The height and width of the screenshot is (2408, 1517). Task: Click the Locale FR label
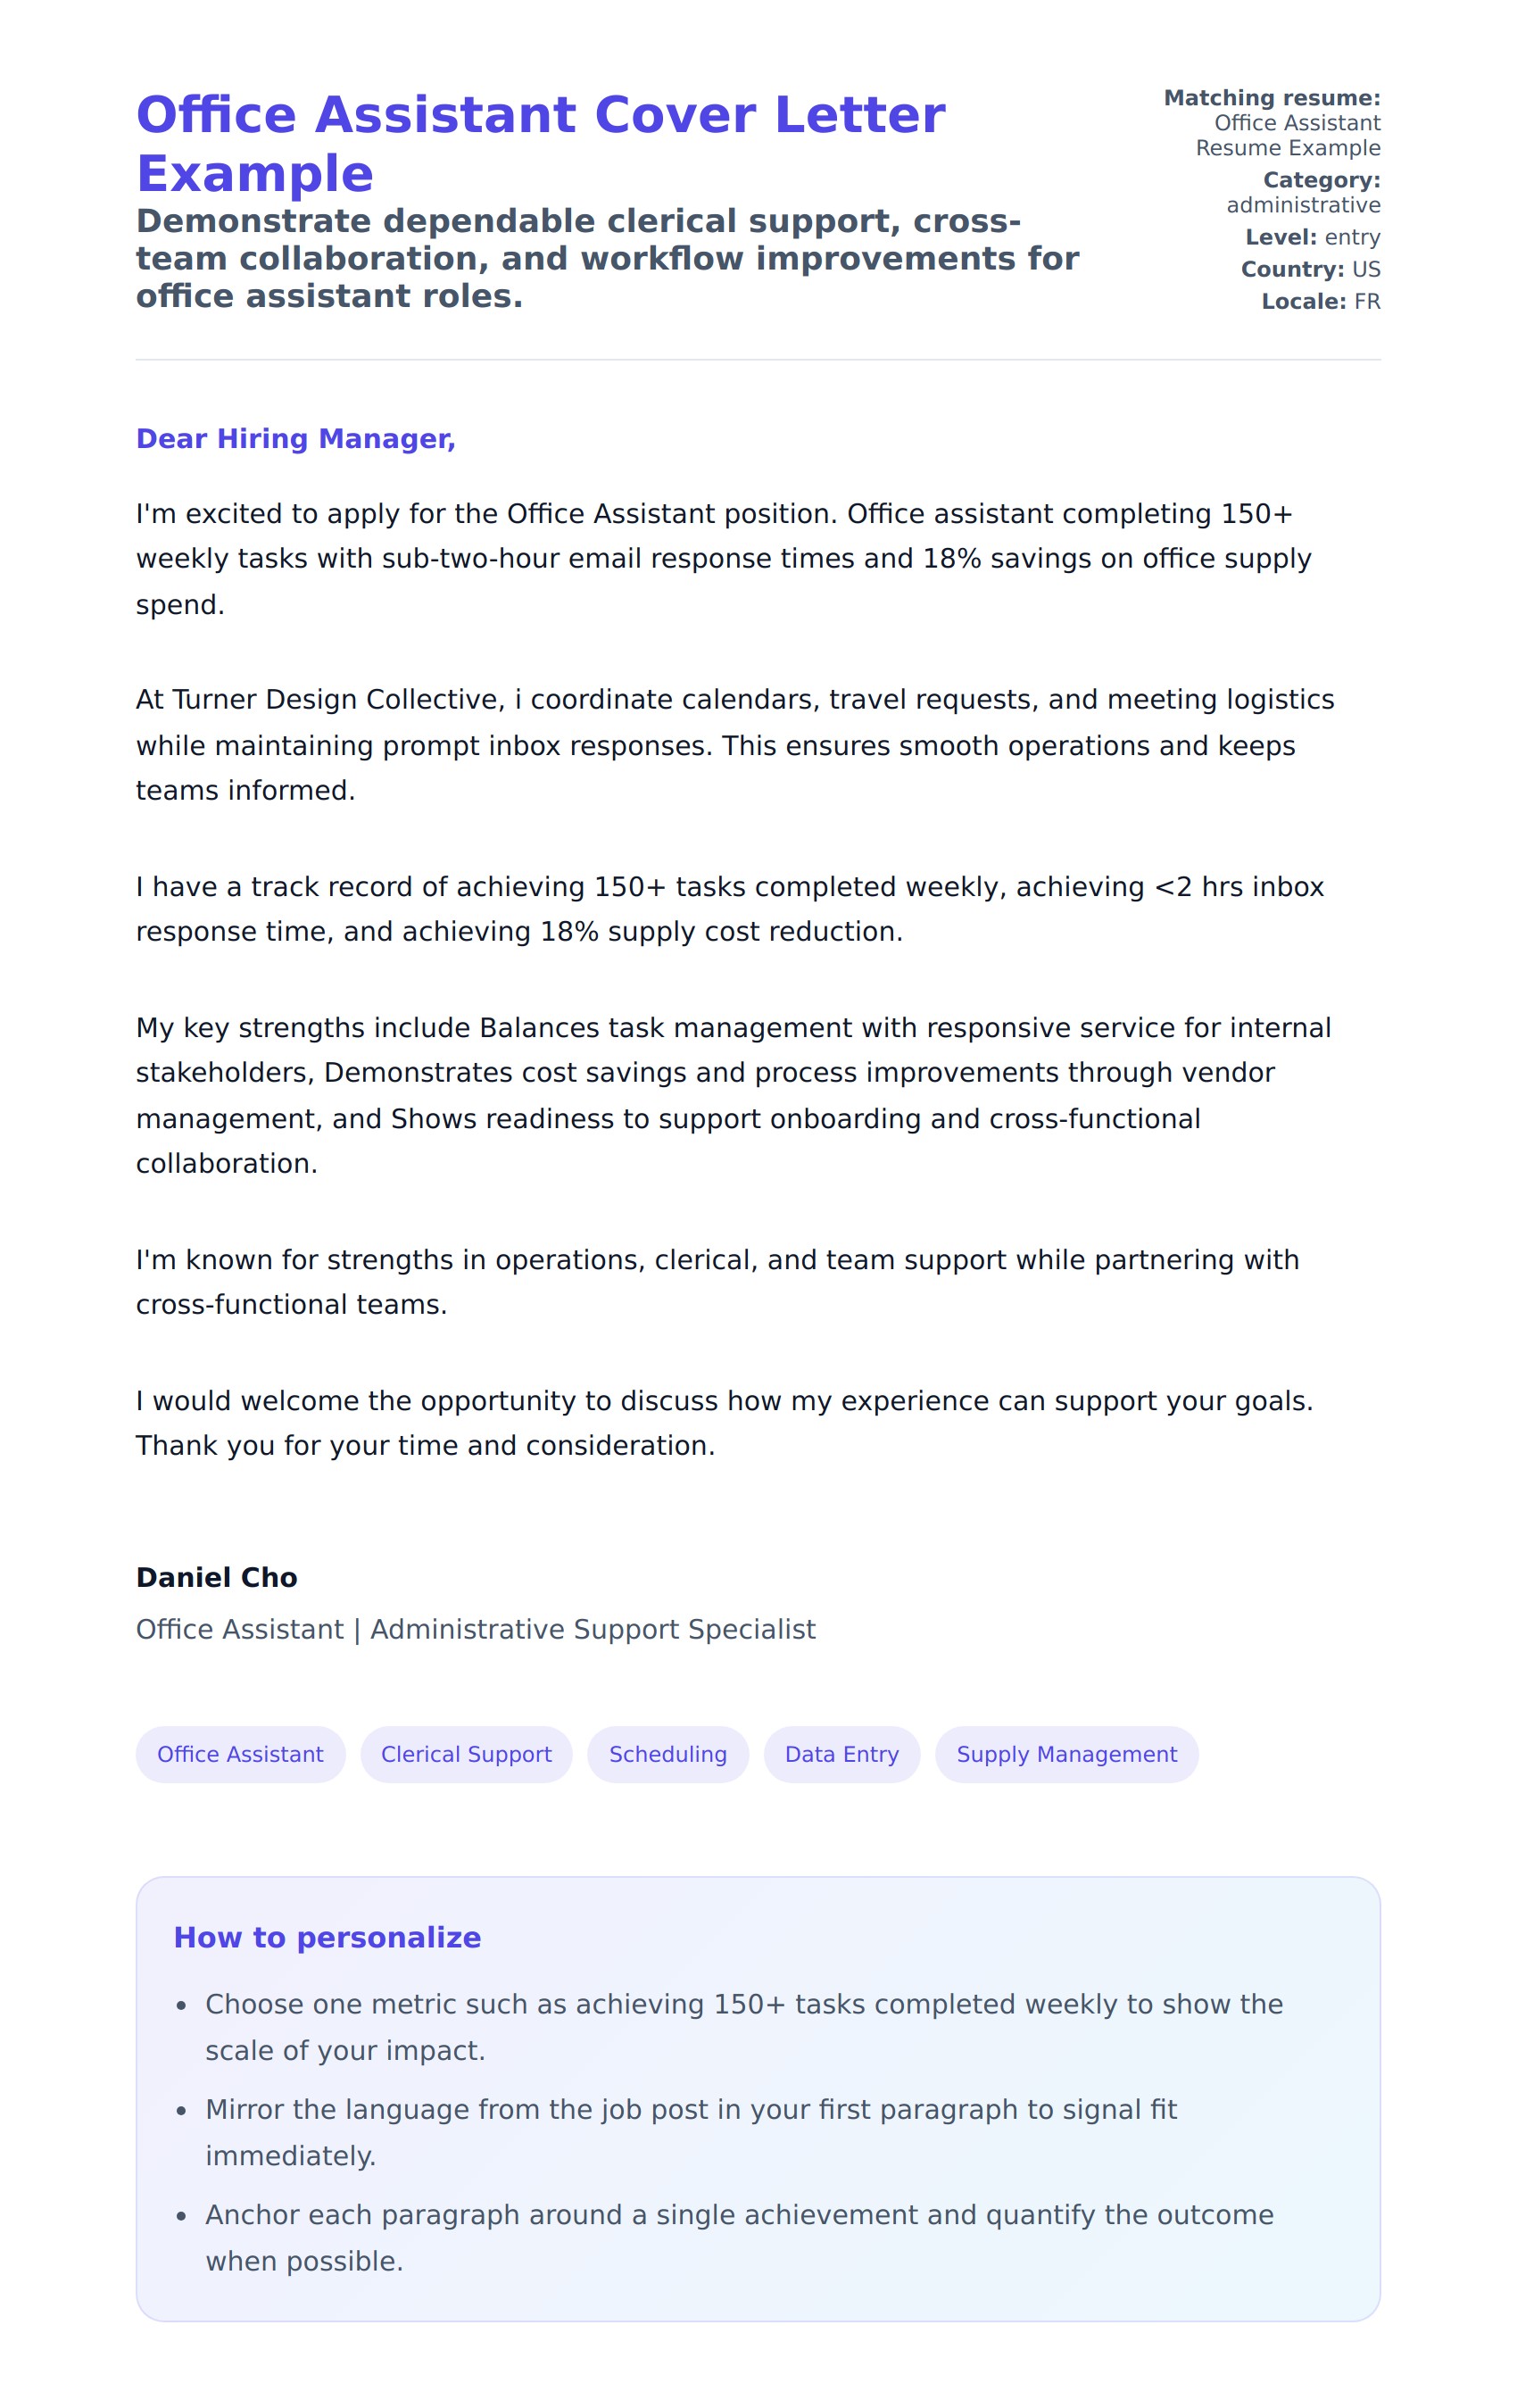point(1320,301)
